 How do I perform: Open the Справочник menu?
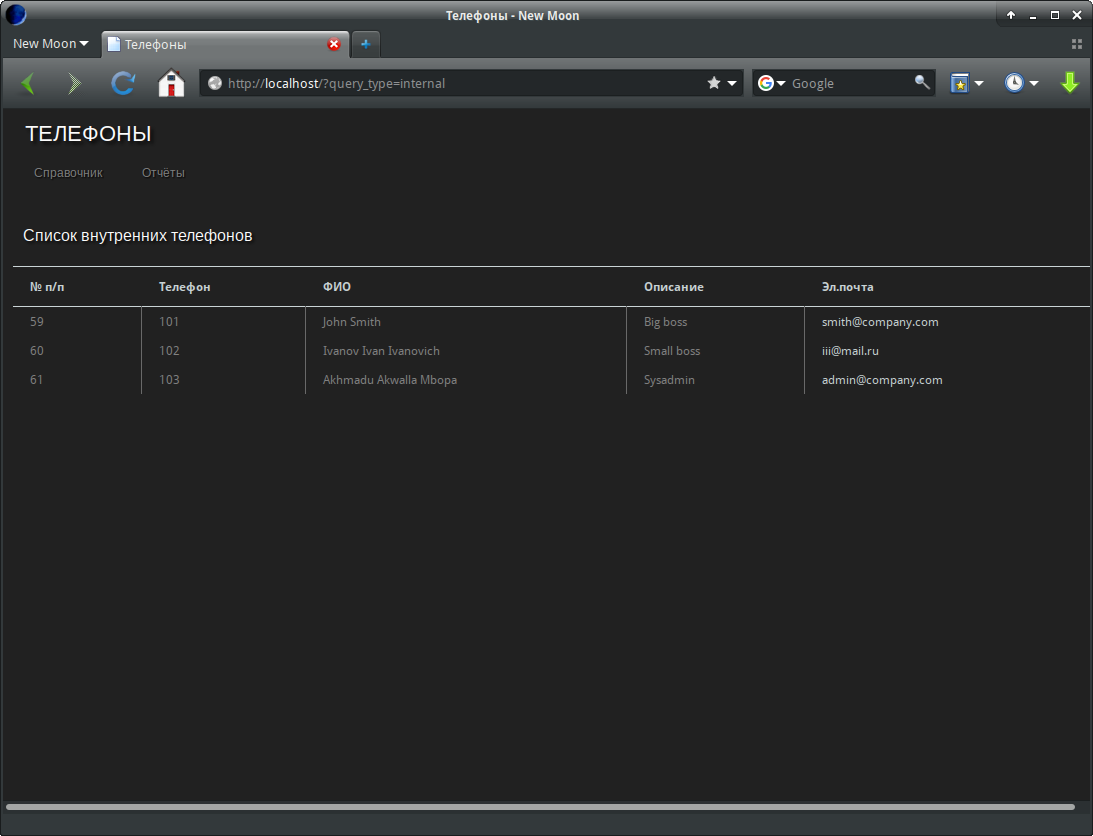click(x=68, y=172)
